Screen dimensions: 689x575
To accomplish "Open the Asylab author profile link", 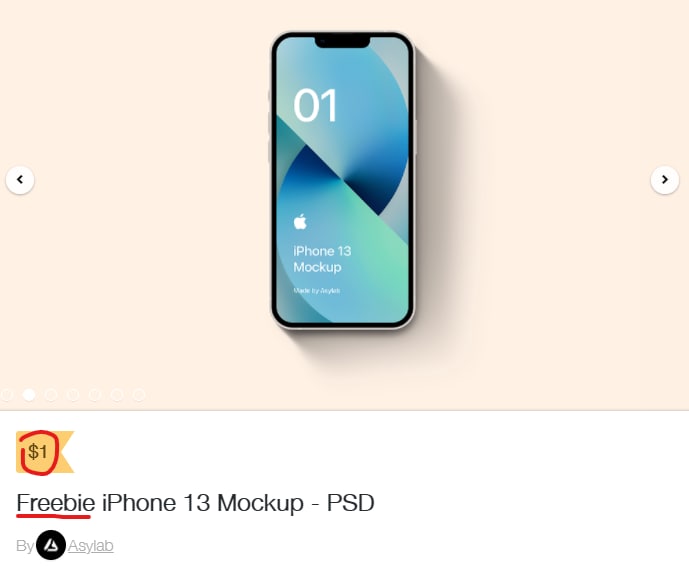I will [91, 546].
